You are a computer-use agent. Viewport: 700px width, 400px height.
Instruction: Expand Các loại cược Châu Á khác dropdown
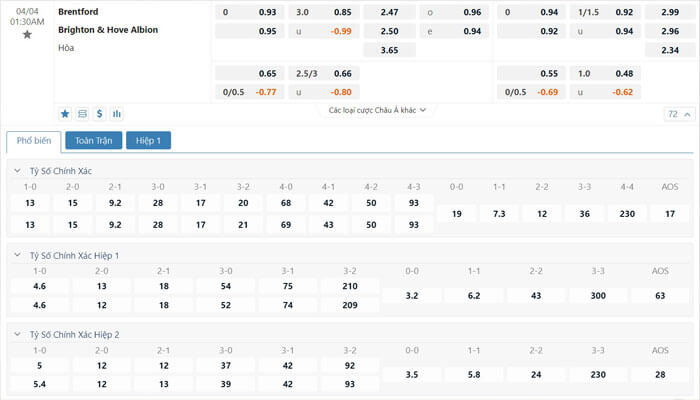click(x=377, y=110)
